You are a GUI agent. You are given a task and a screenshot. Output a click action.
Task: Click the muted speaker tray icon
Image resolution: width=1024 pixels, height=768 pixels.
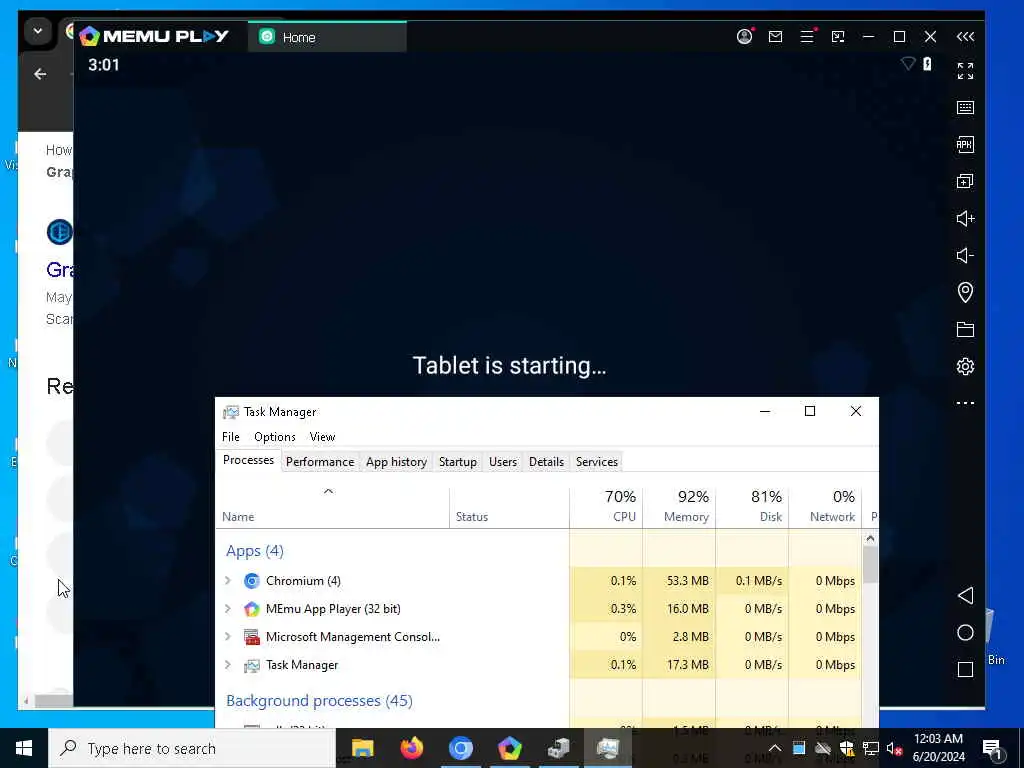[x=894, y=748]
